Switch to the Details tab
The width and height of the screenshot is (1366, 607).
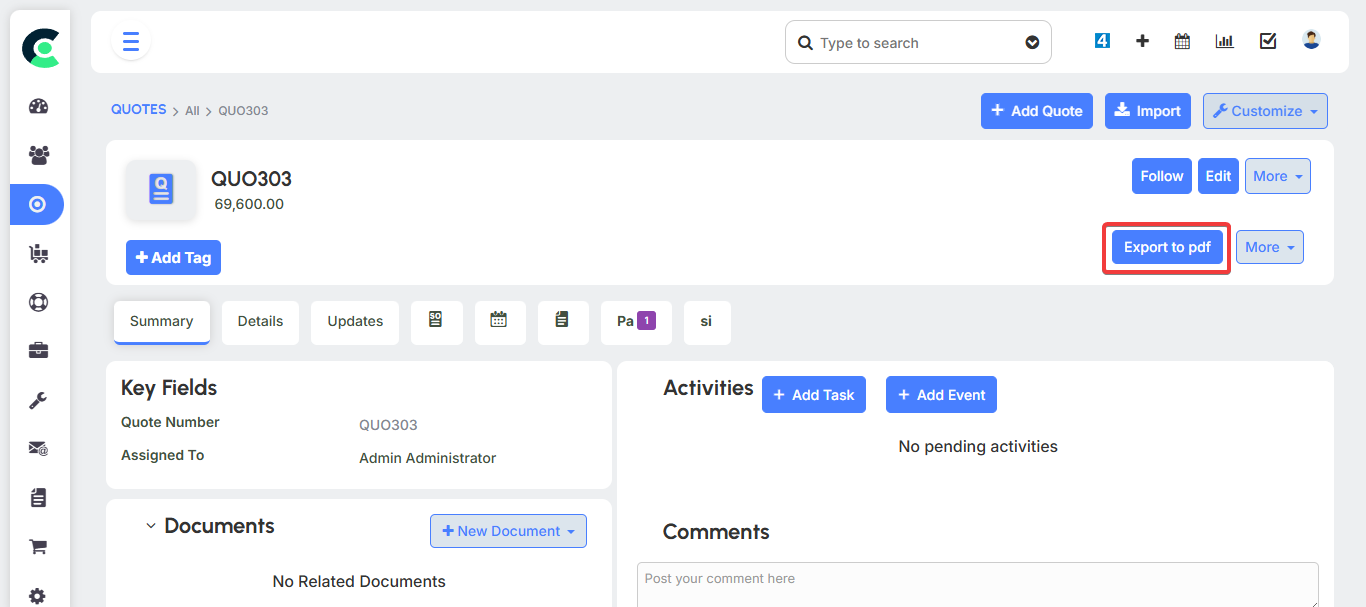(x=260, y=322)
